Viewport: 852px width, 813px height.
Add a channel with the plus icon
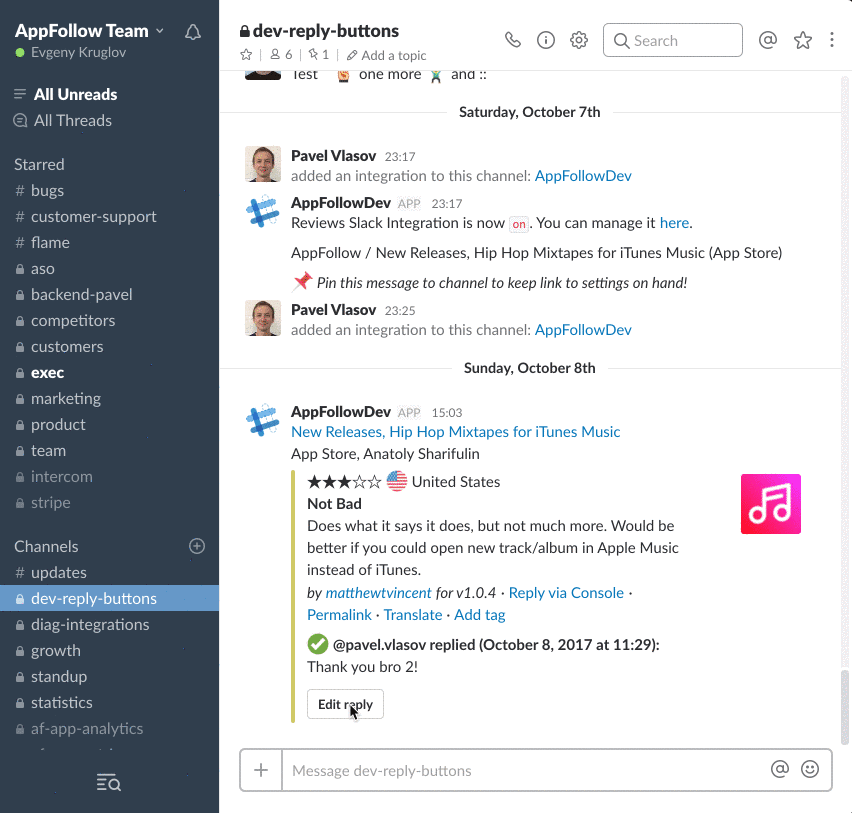tap(197, 546)
